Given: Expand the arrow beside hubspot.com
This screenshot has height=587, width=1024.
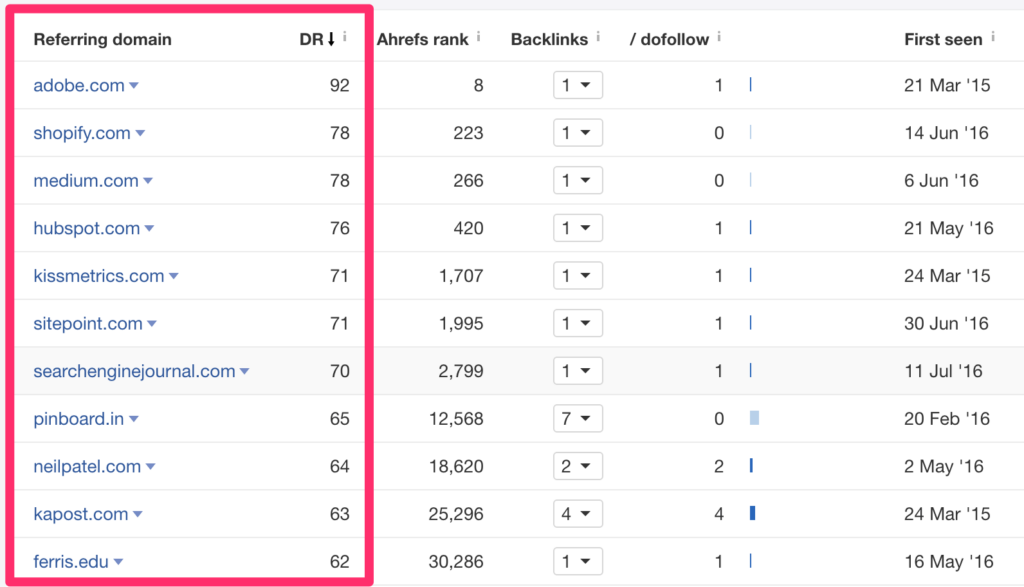Looking at the screenshot, I should point(150,229).
